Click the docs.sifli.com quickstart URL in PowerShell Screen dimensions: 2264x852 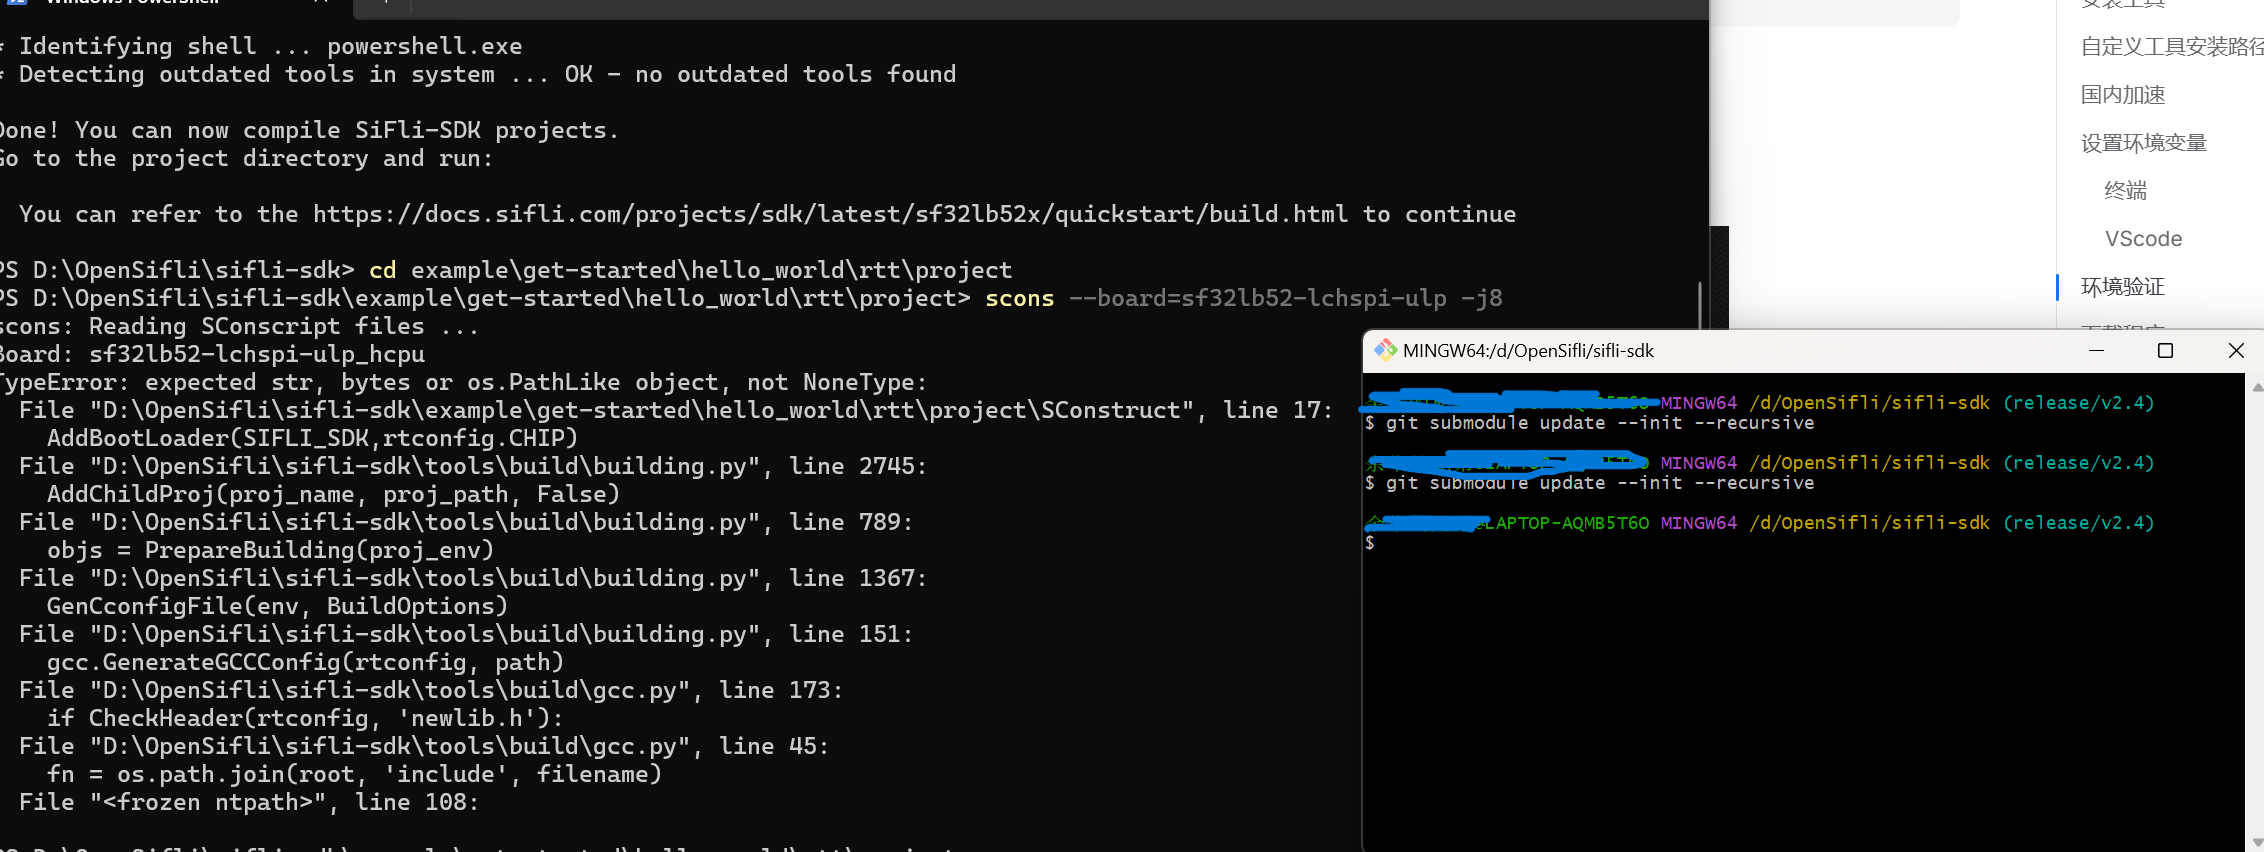click(x=830, y=214)
